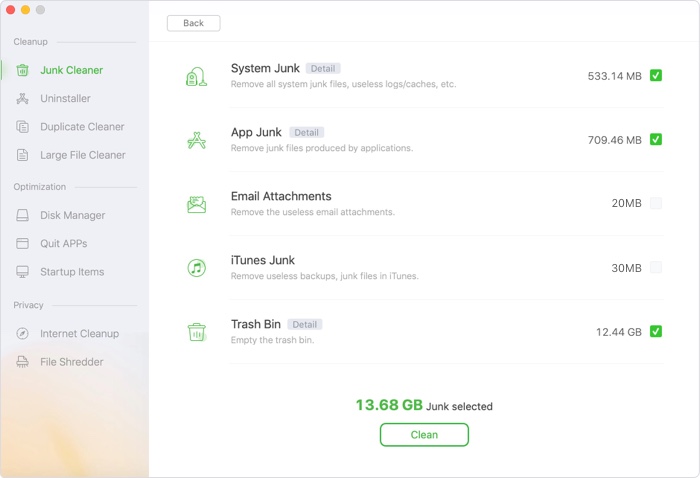Open File Shredder label
This screenshot has width=700, height=478.
(71, 362)
